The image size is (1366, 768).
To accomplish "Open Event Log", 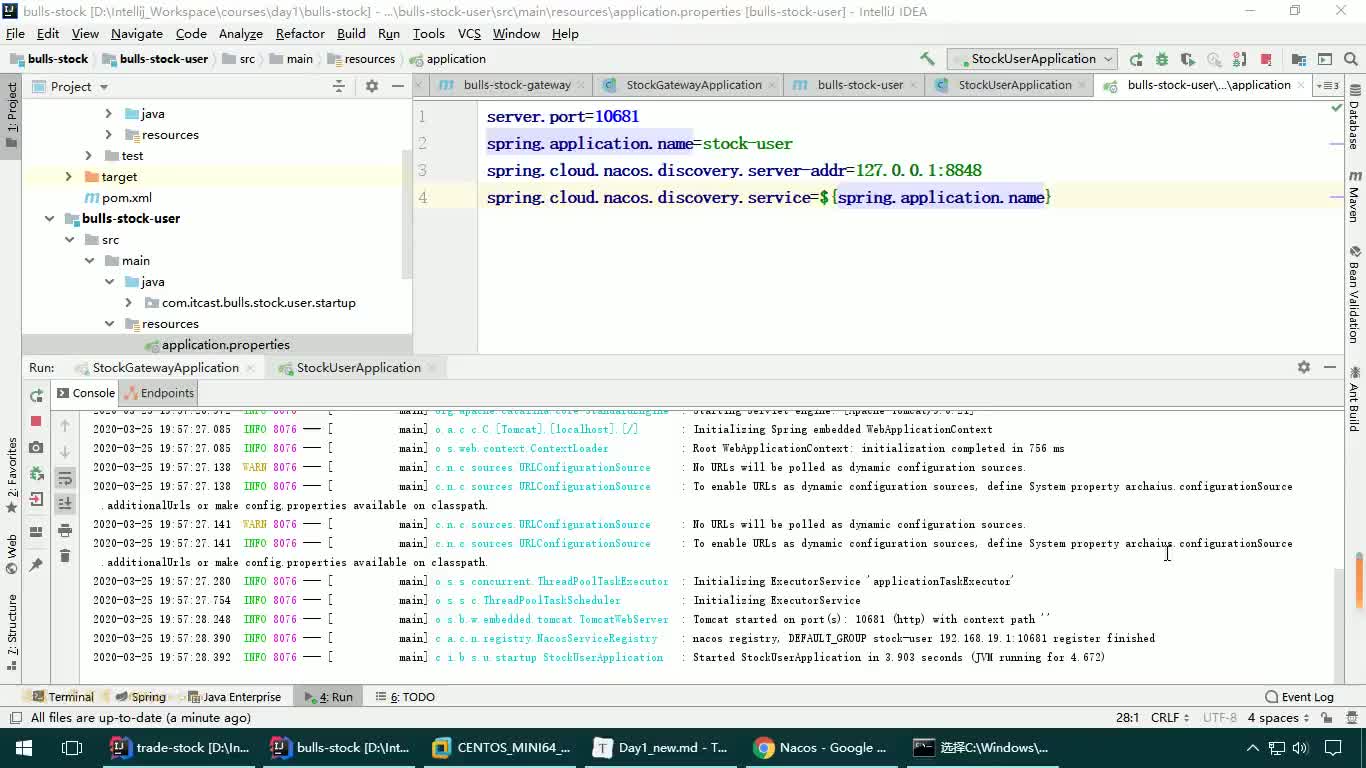I will (x=1299, y=697).
